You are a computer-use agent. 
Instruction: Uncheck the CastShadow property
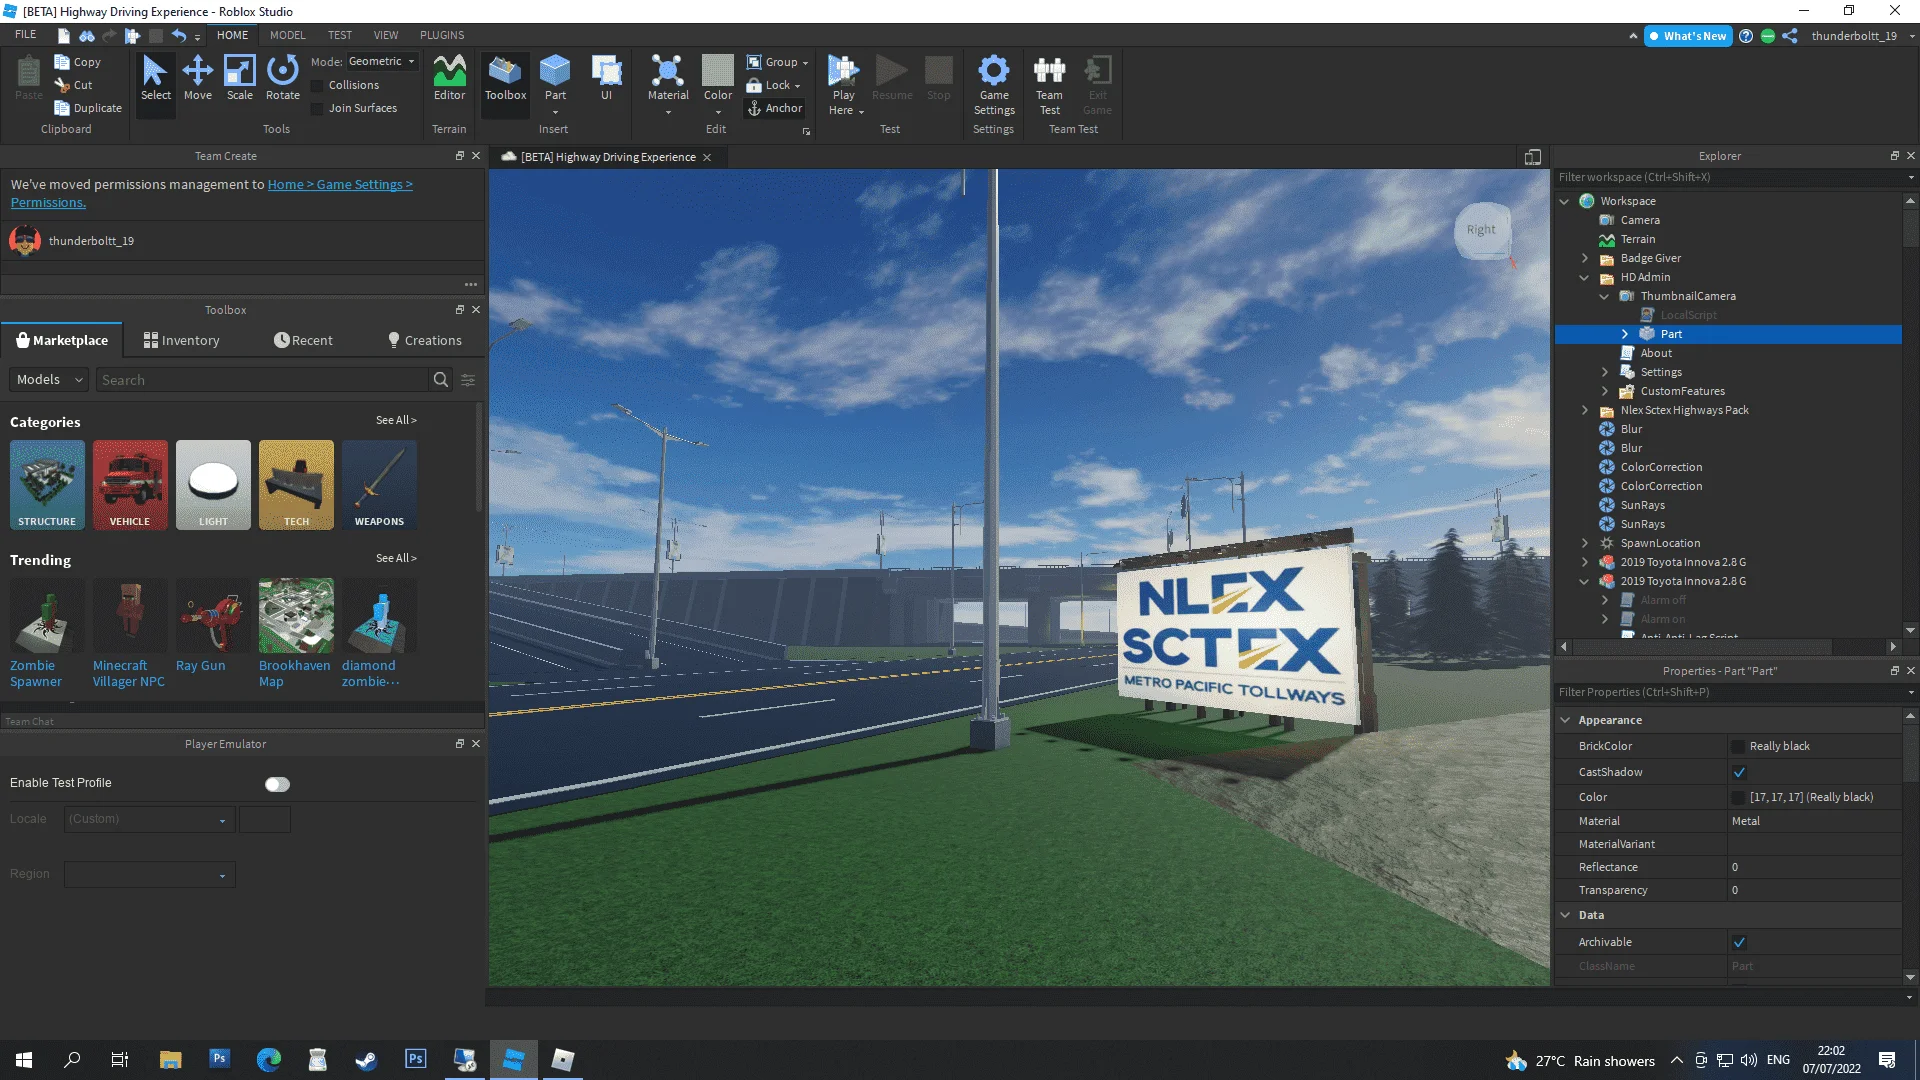point(1739,772)
